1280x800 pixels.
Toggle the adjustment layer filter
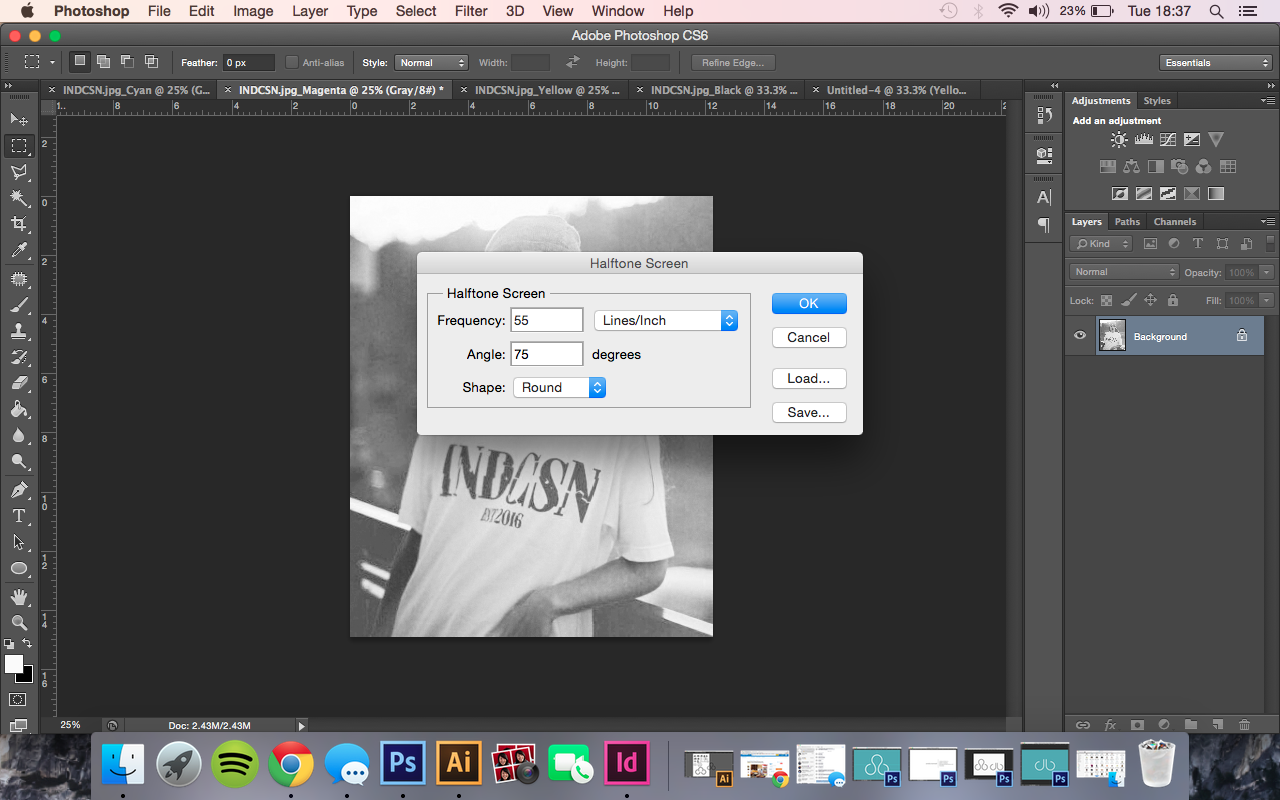tap(1174, 244)
